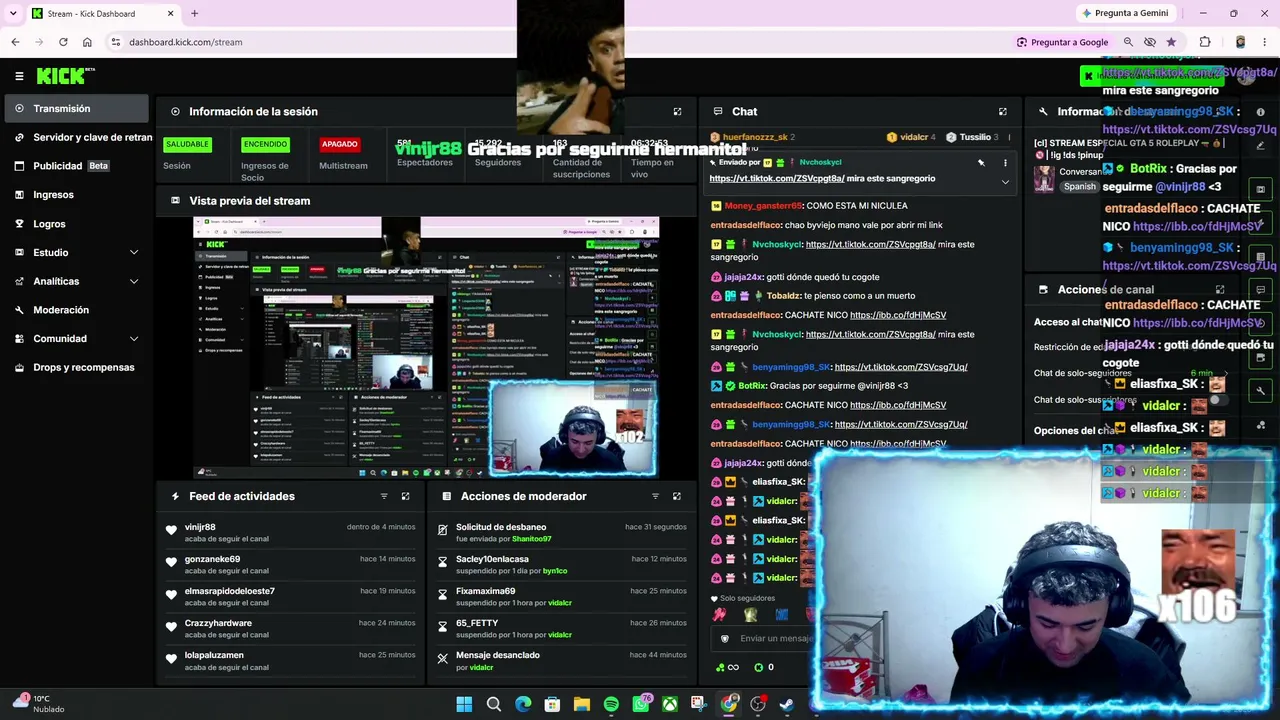Open the browser home page
Viewport: 1280px width, 720px height.
click(87, 42)
